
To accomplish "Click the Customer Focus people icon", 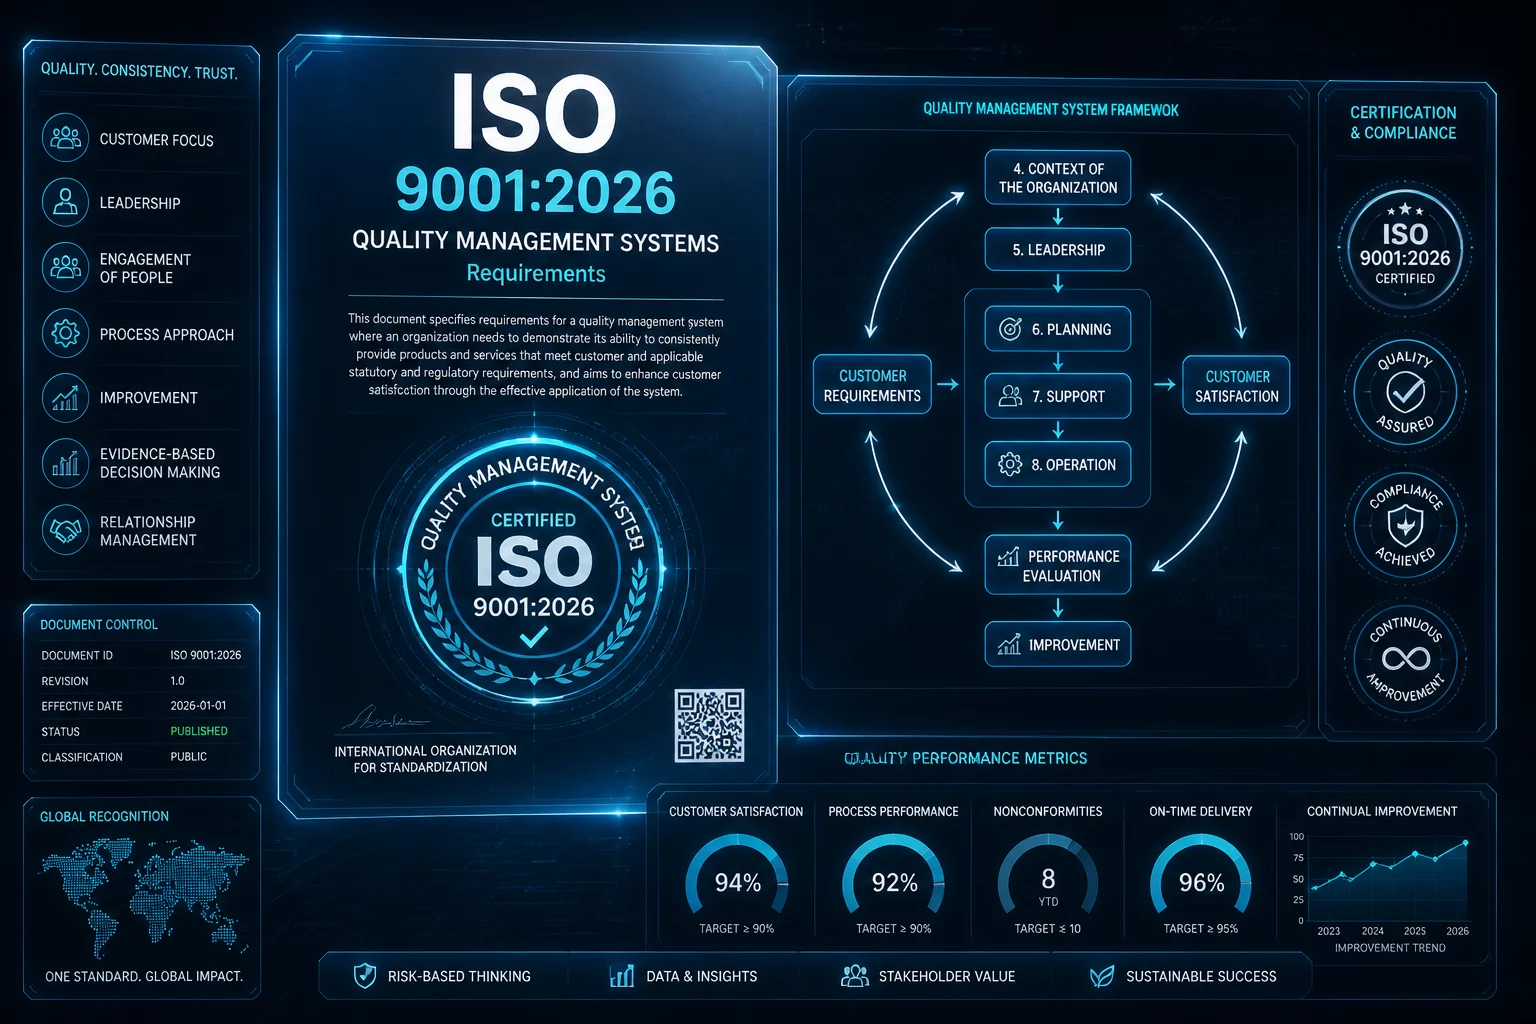I will click(x=65, y=138).
